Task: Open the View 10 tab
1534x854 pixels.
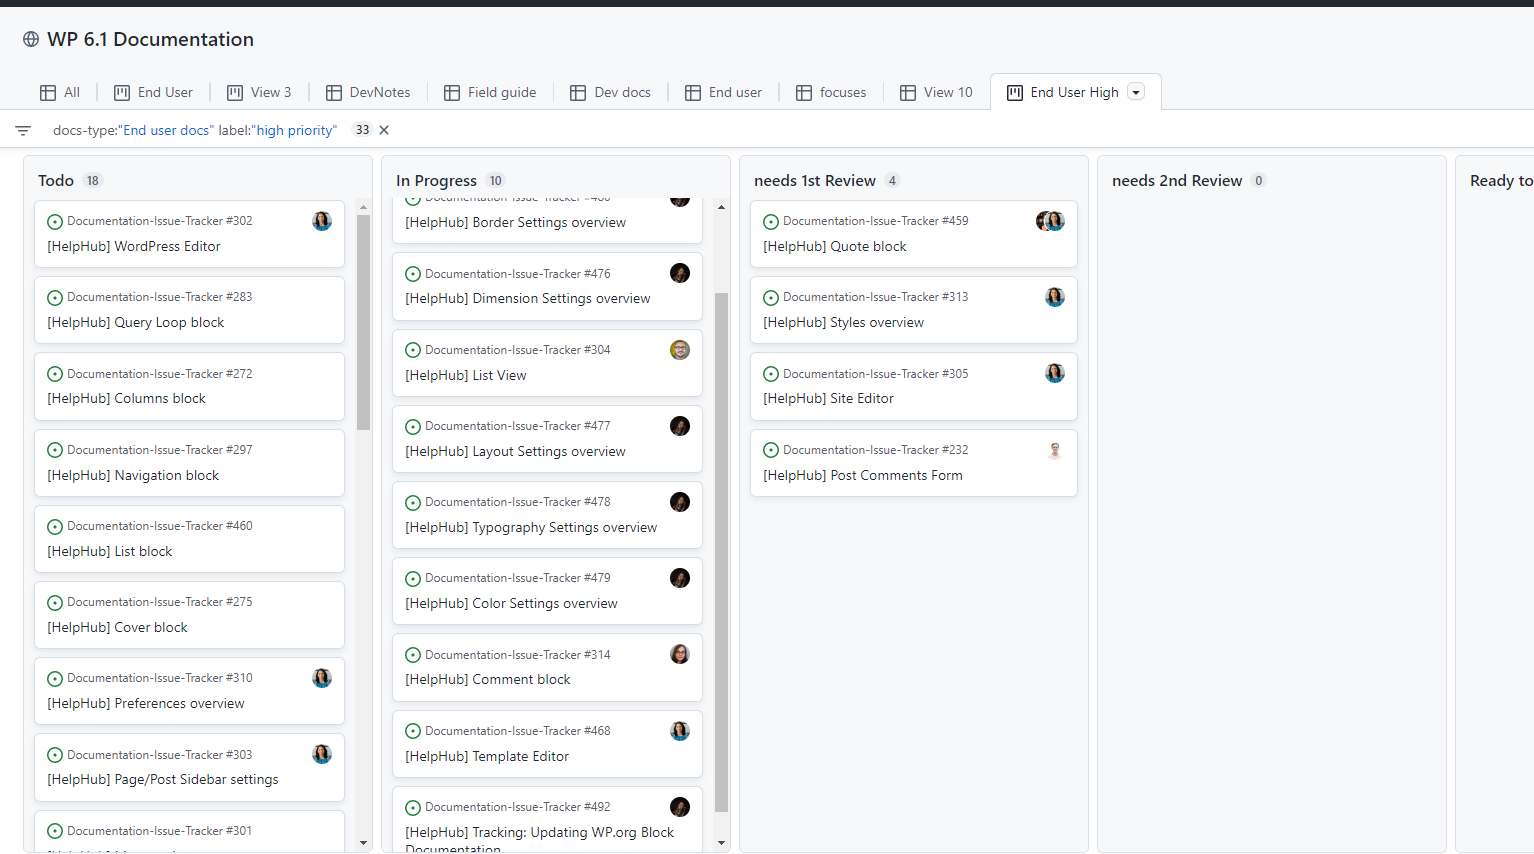Action: [936, 92]
